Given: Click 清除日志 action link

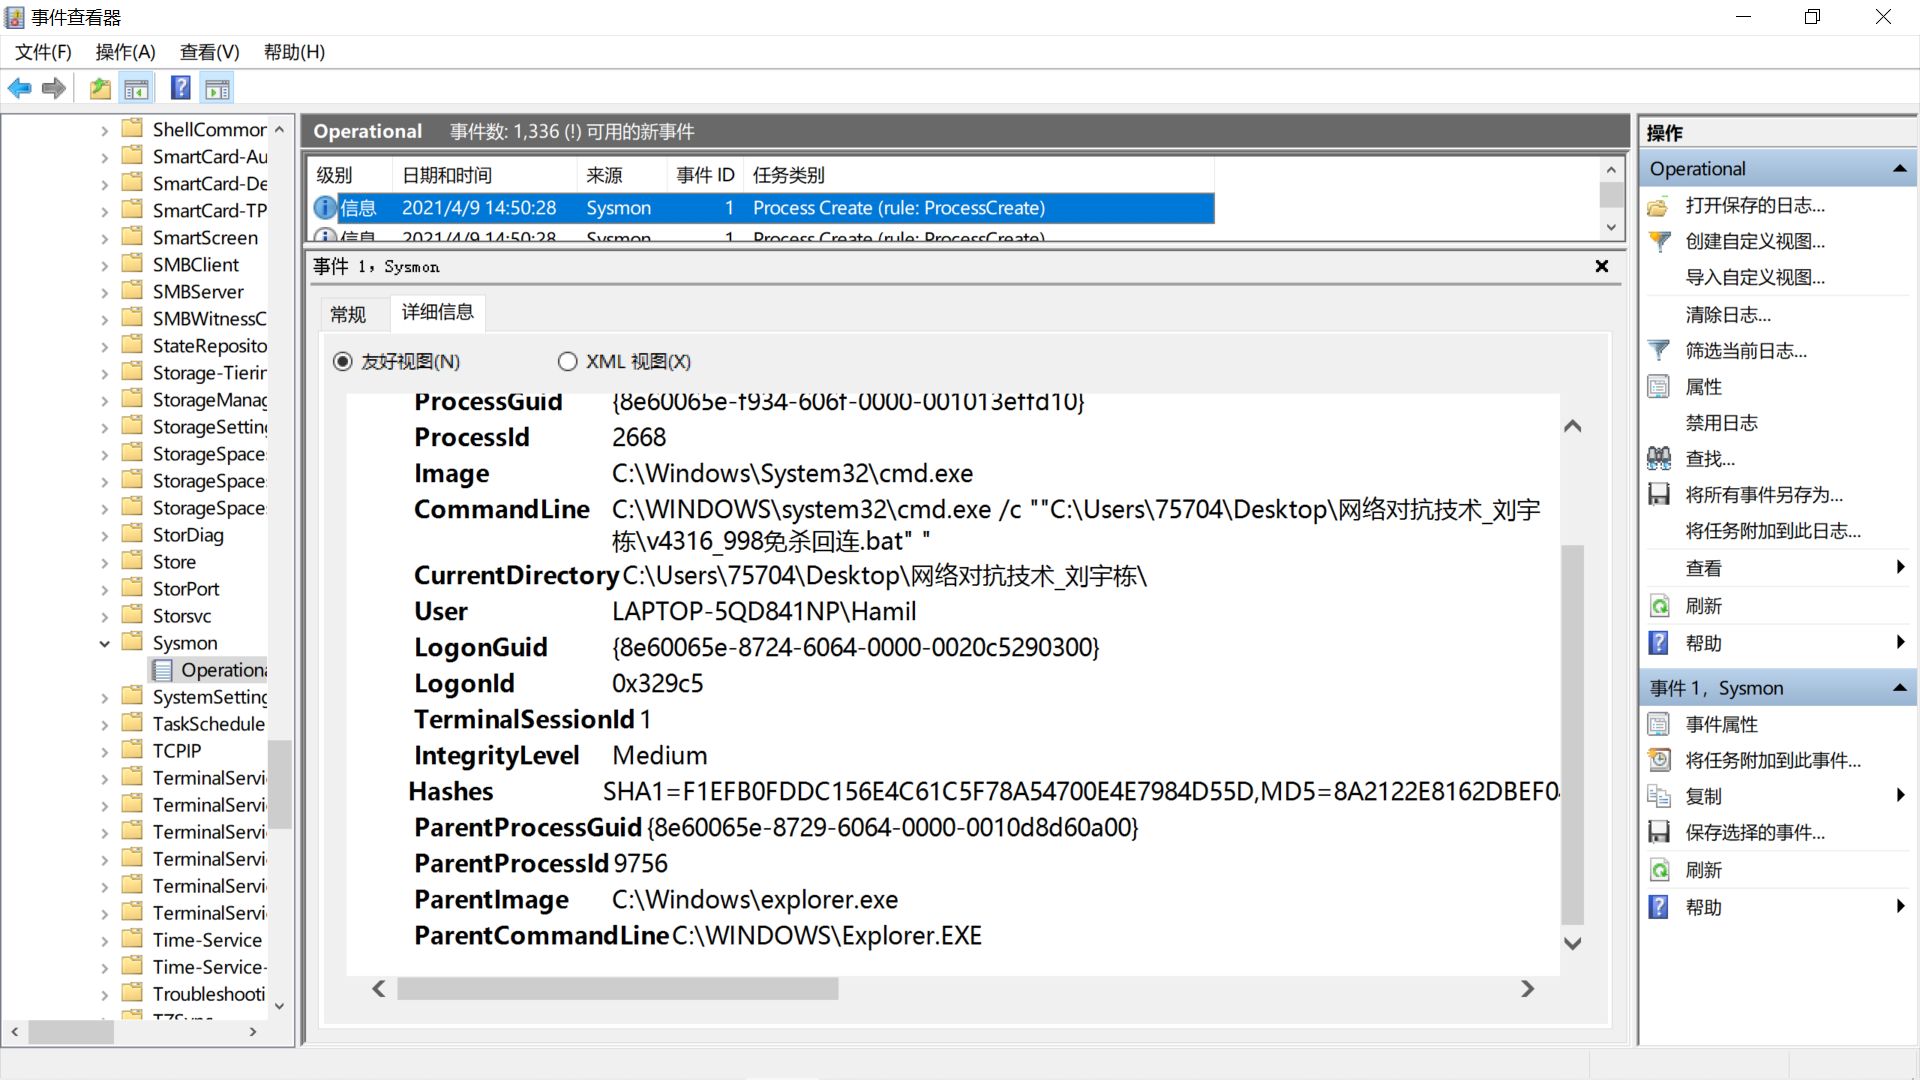Looking at the screenshot, I should (1728, 315).
